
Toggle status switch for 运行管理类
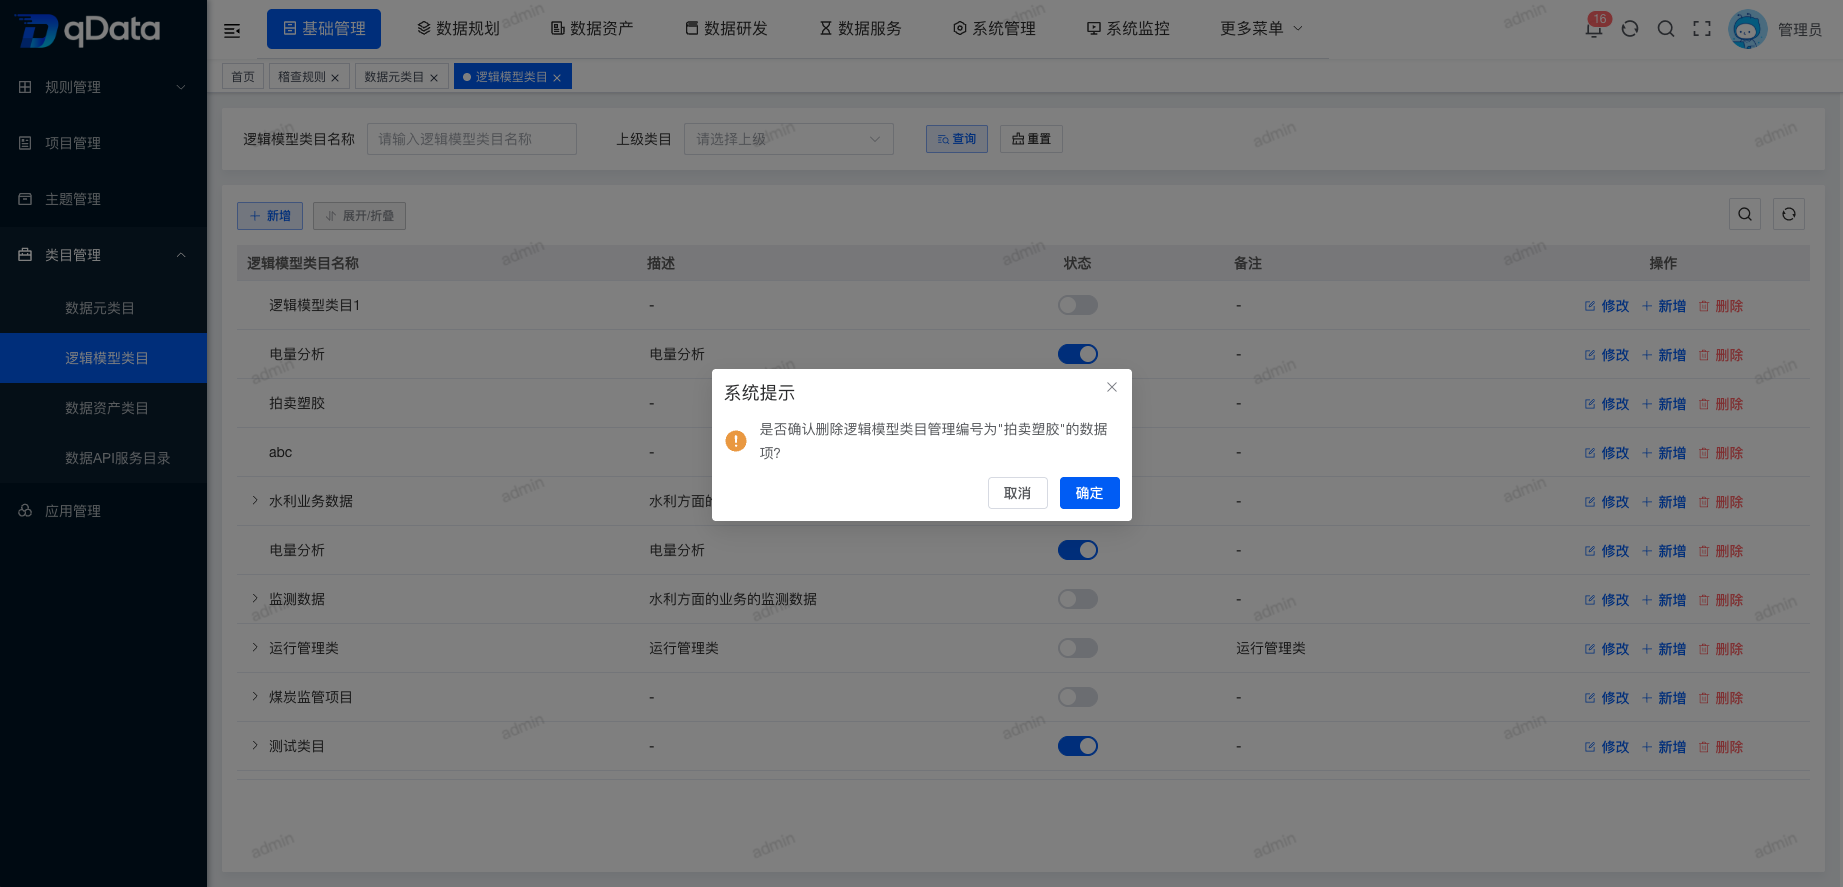coord(1078,648)
